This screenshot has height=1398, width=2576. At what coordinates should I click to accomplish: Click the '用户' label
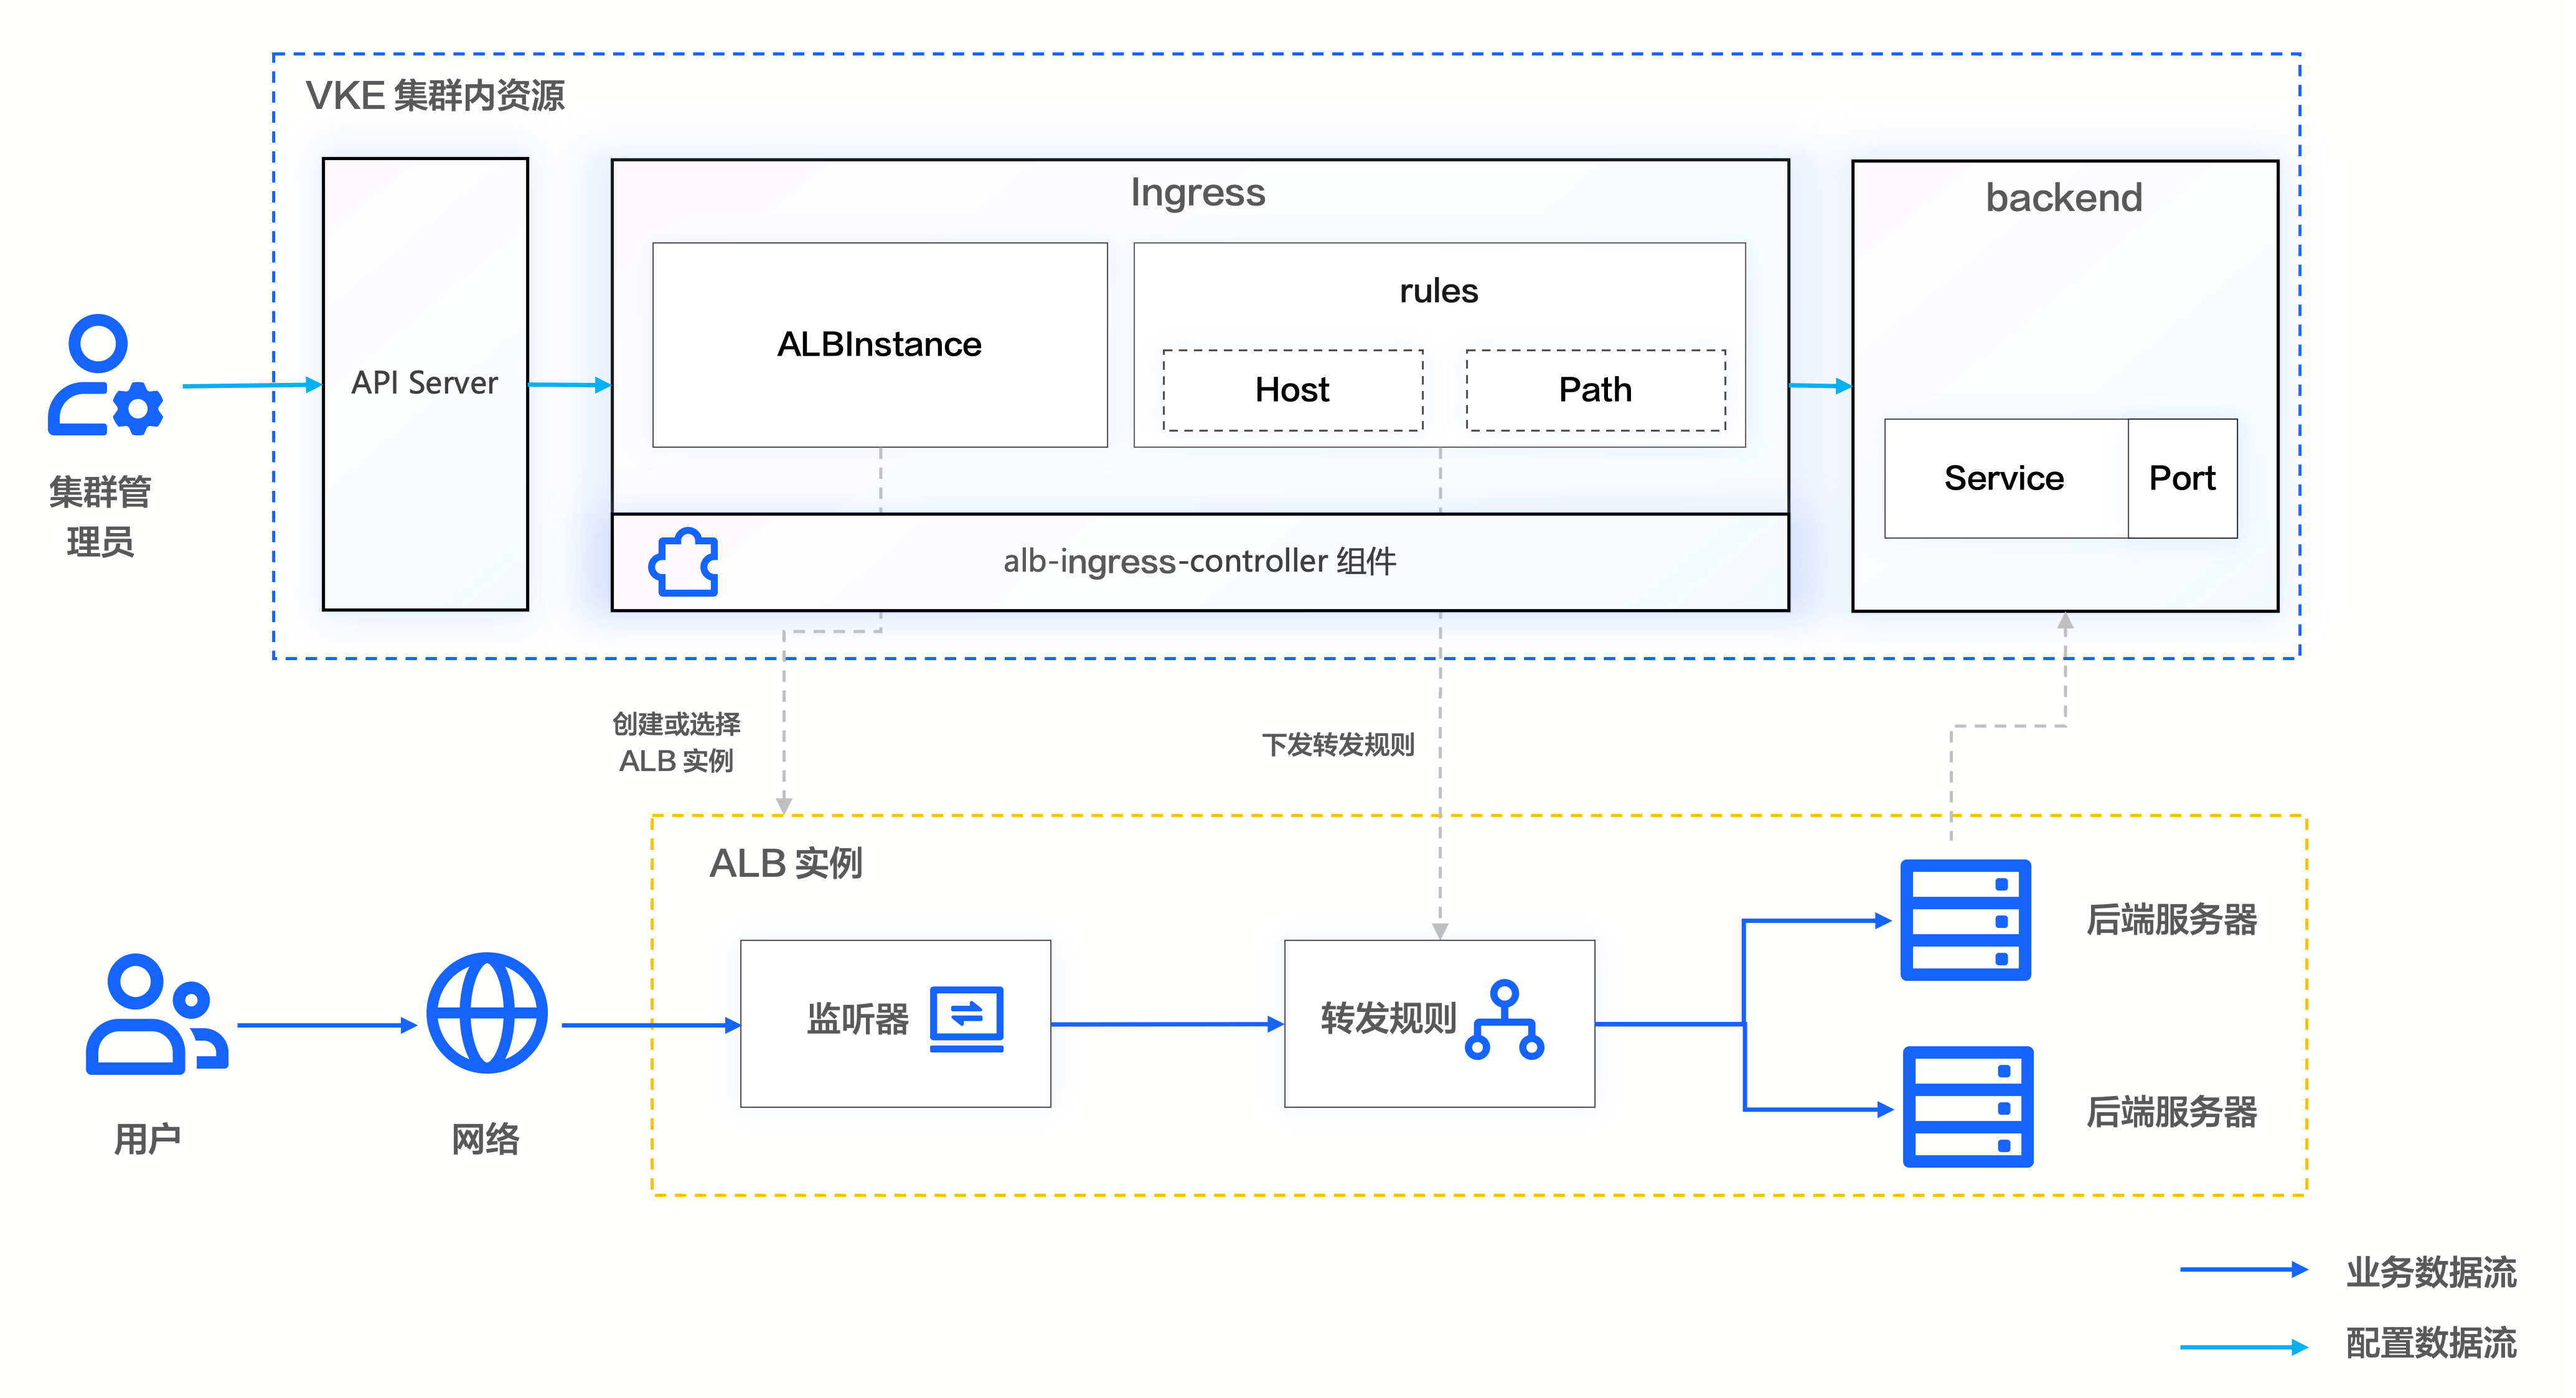click(x=147, y=1140)
